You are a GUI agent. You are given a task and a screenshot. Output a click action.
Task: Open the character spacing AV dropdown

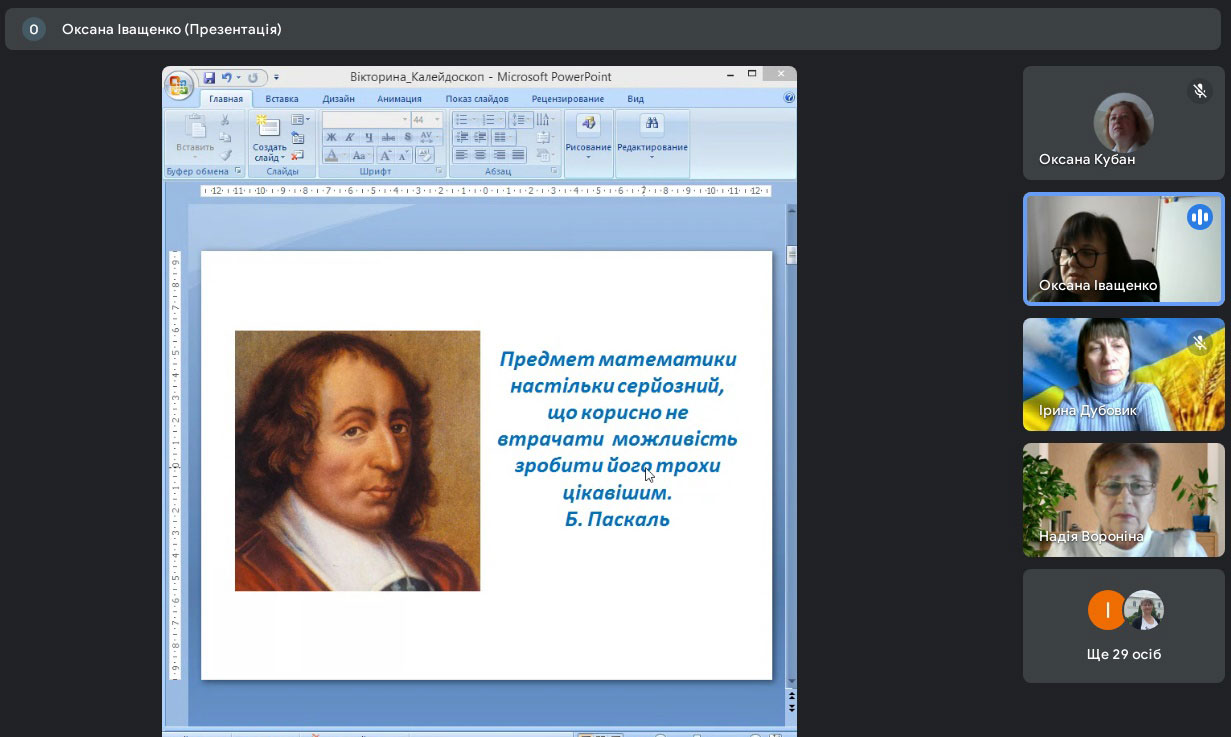pyautogui.click(x=427, y=137)
